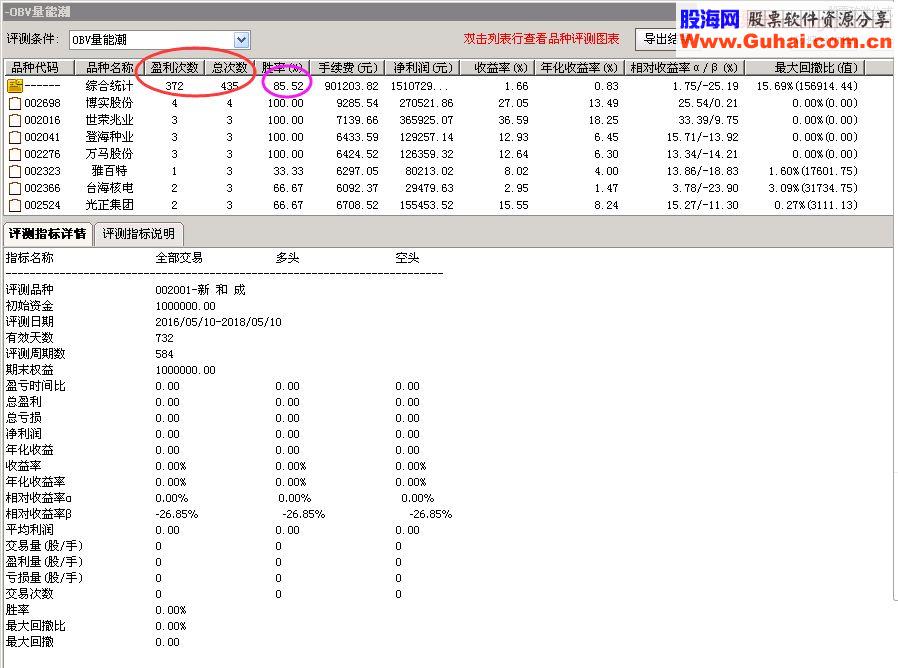Select the 万马股份 row name
Screen dimensions: 898x668
pos(109,154)
